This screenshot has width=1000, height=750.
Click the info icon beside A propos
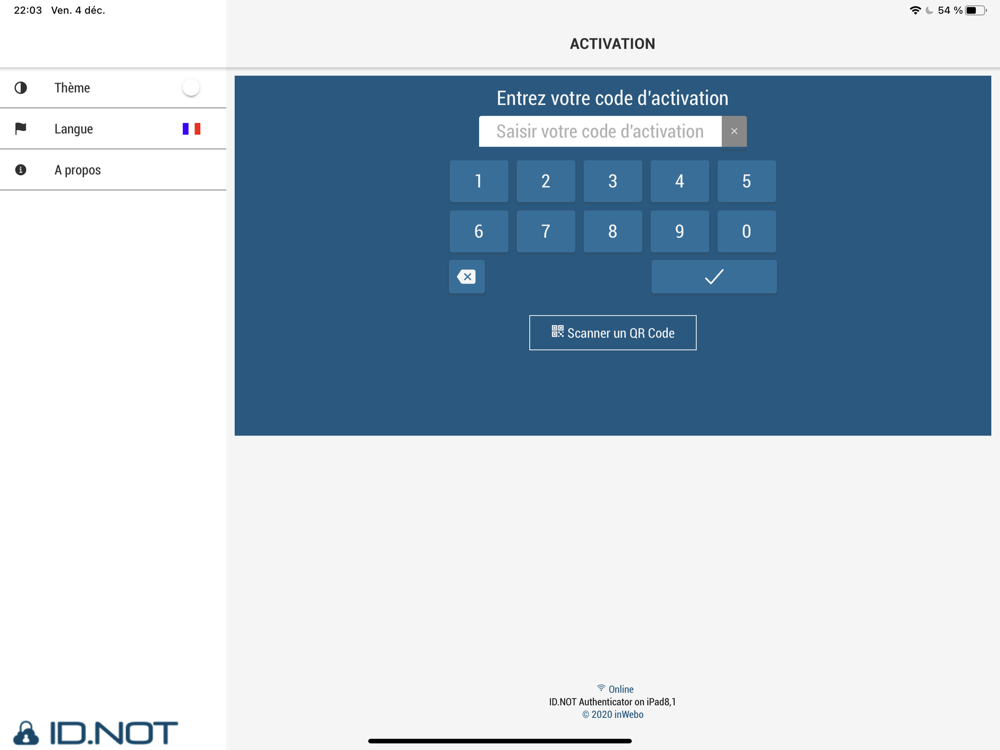20,170
